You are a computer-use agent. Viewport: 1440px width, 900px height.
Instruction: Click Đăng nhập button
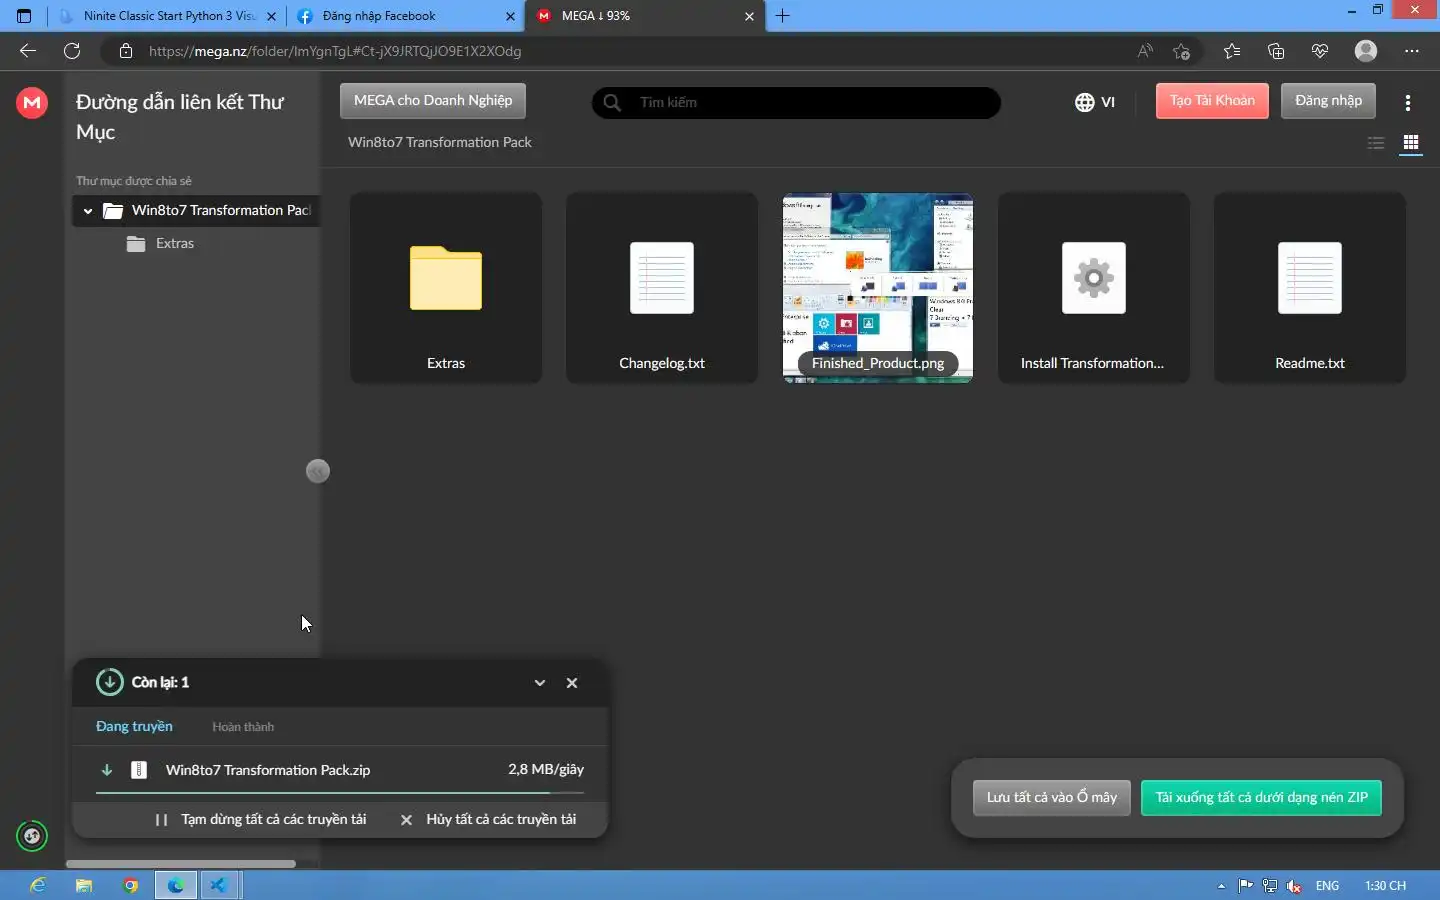[x=1328, y=100]
